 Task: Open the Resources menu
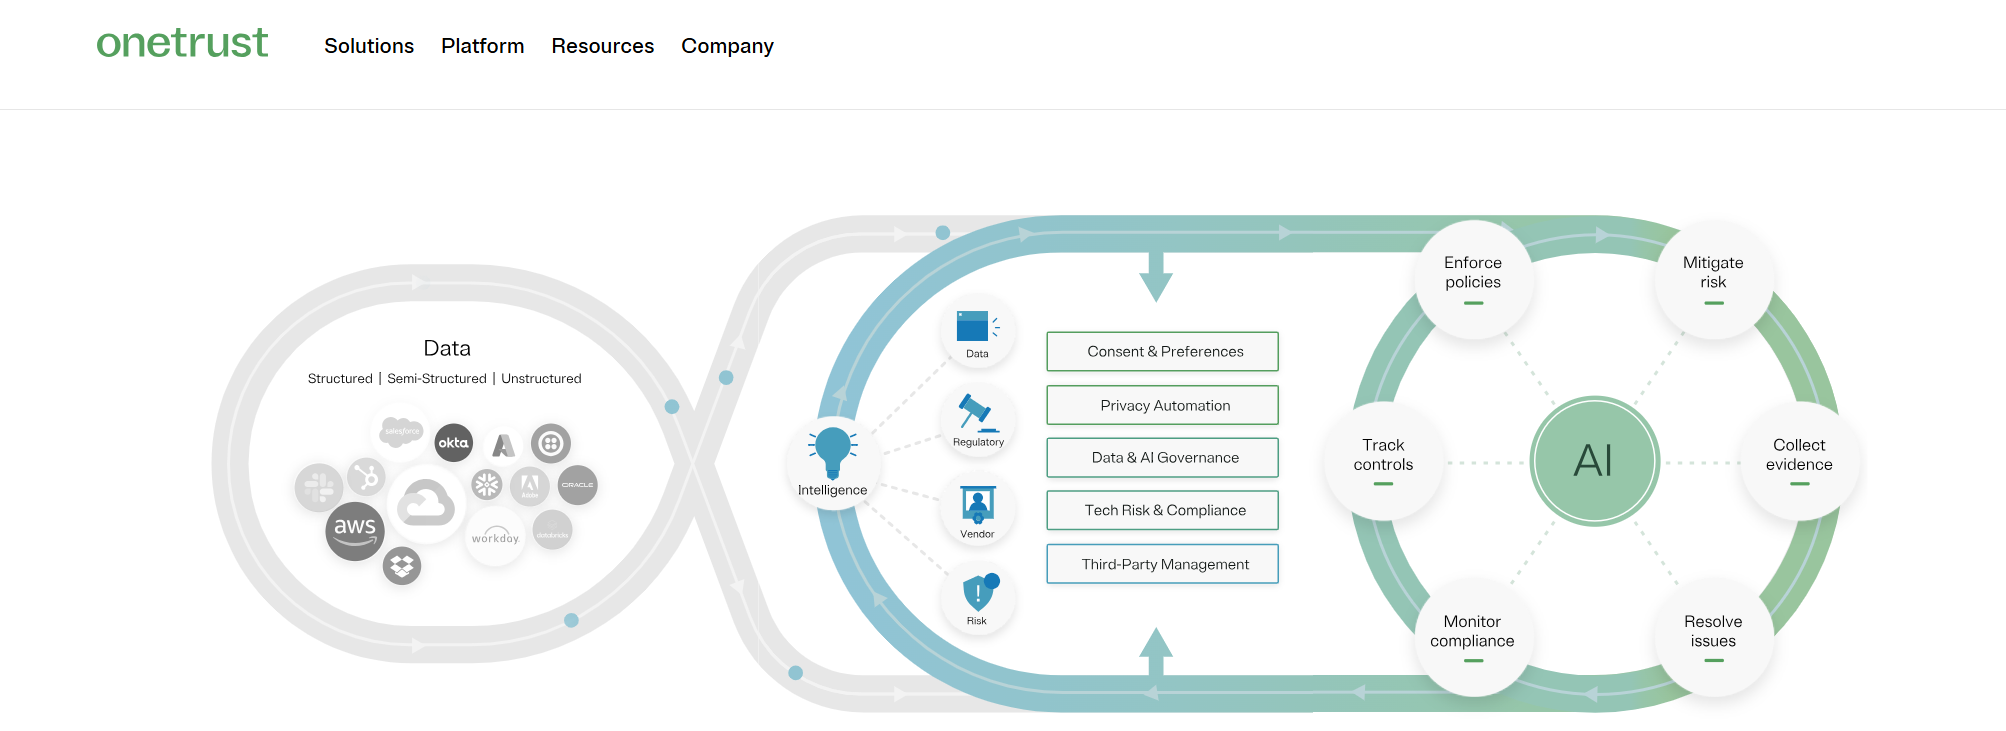click(603, 46)
